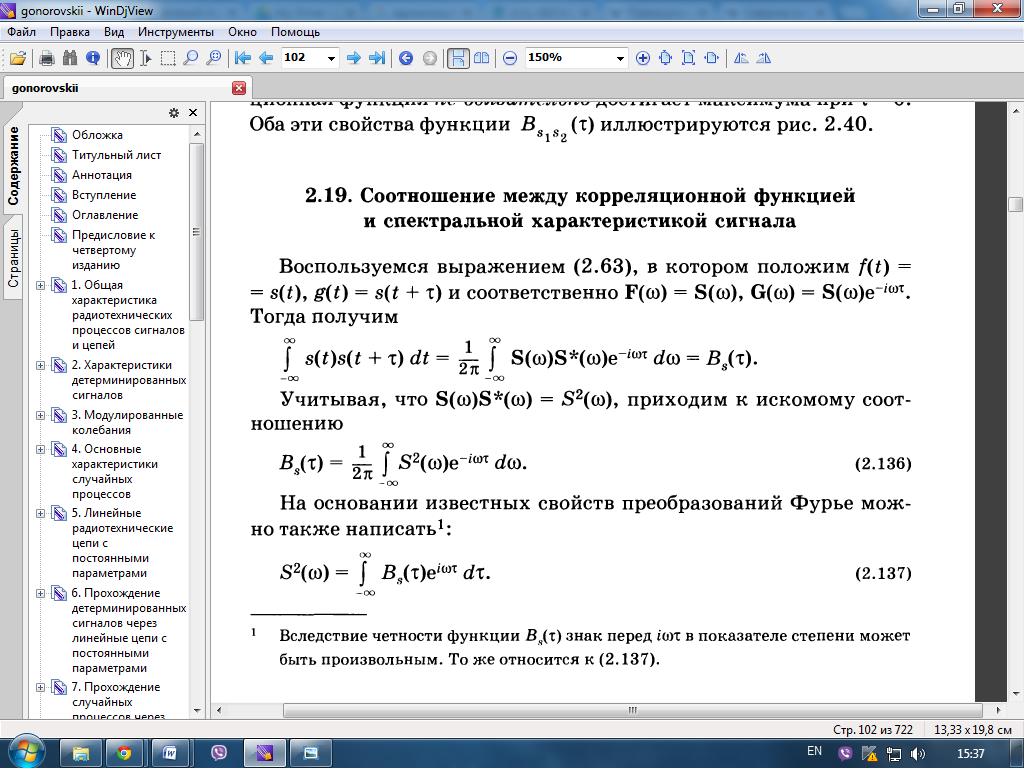Viewport: 1024px width, 768px height.
Task: Click the Fit width icon
Action: (711, 58)
